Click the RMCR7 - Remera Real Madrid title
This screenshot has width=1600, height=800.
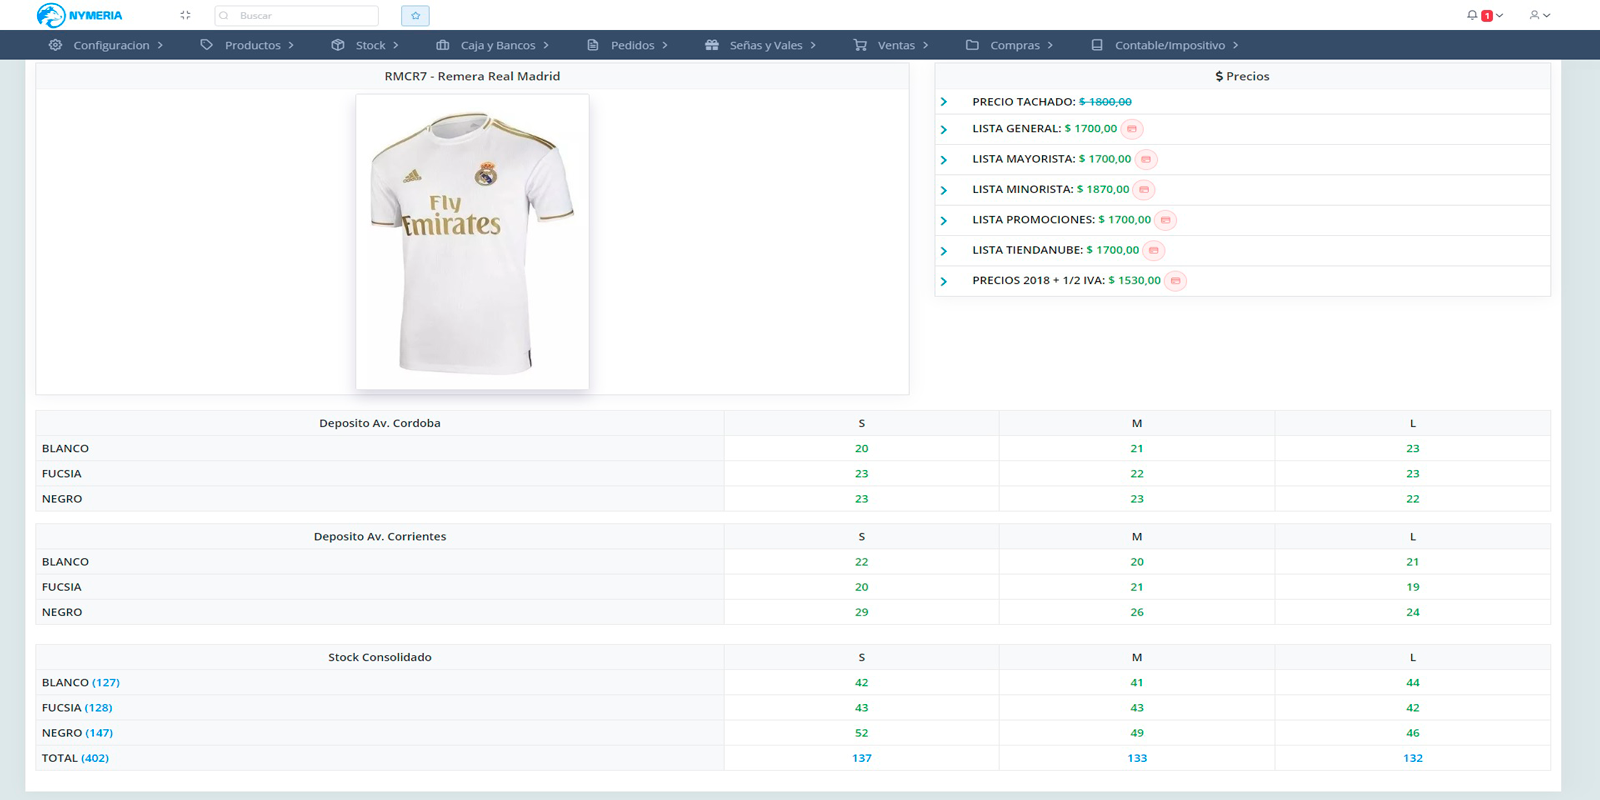pos(472,76)
